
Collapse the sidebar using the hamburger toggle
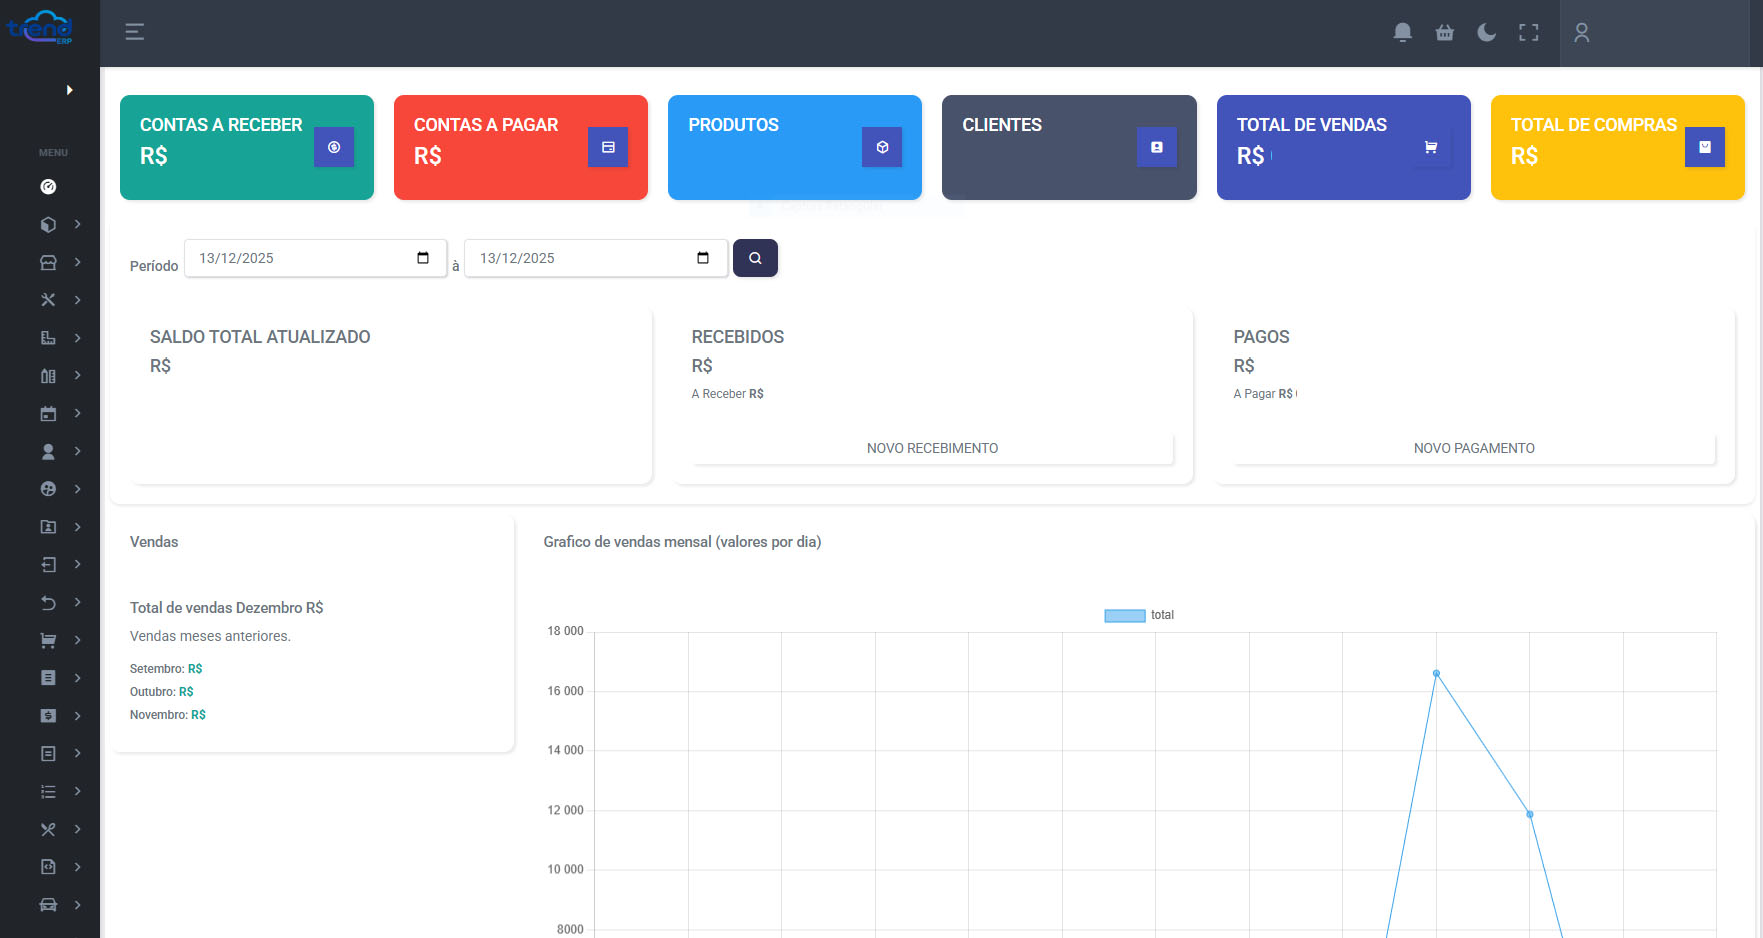click(134, 31)
